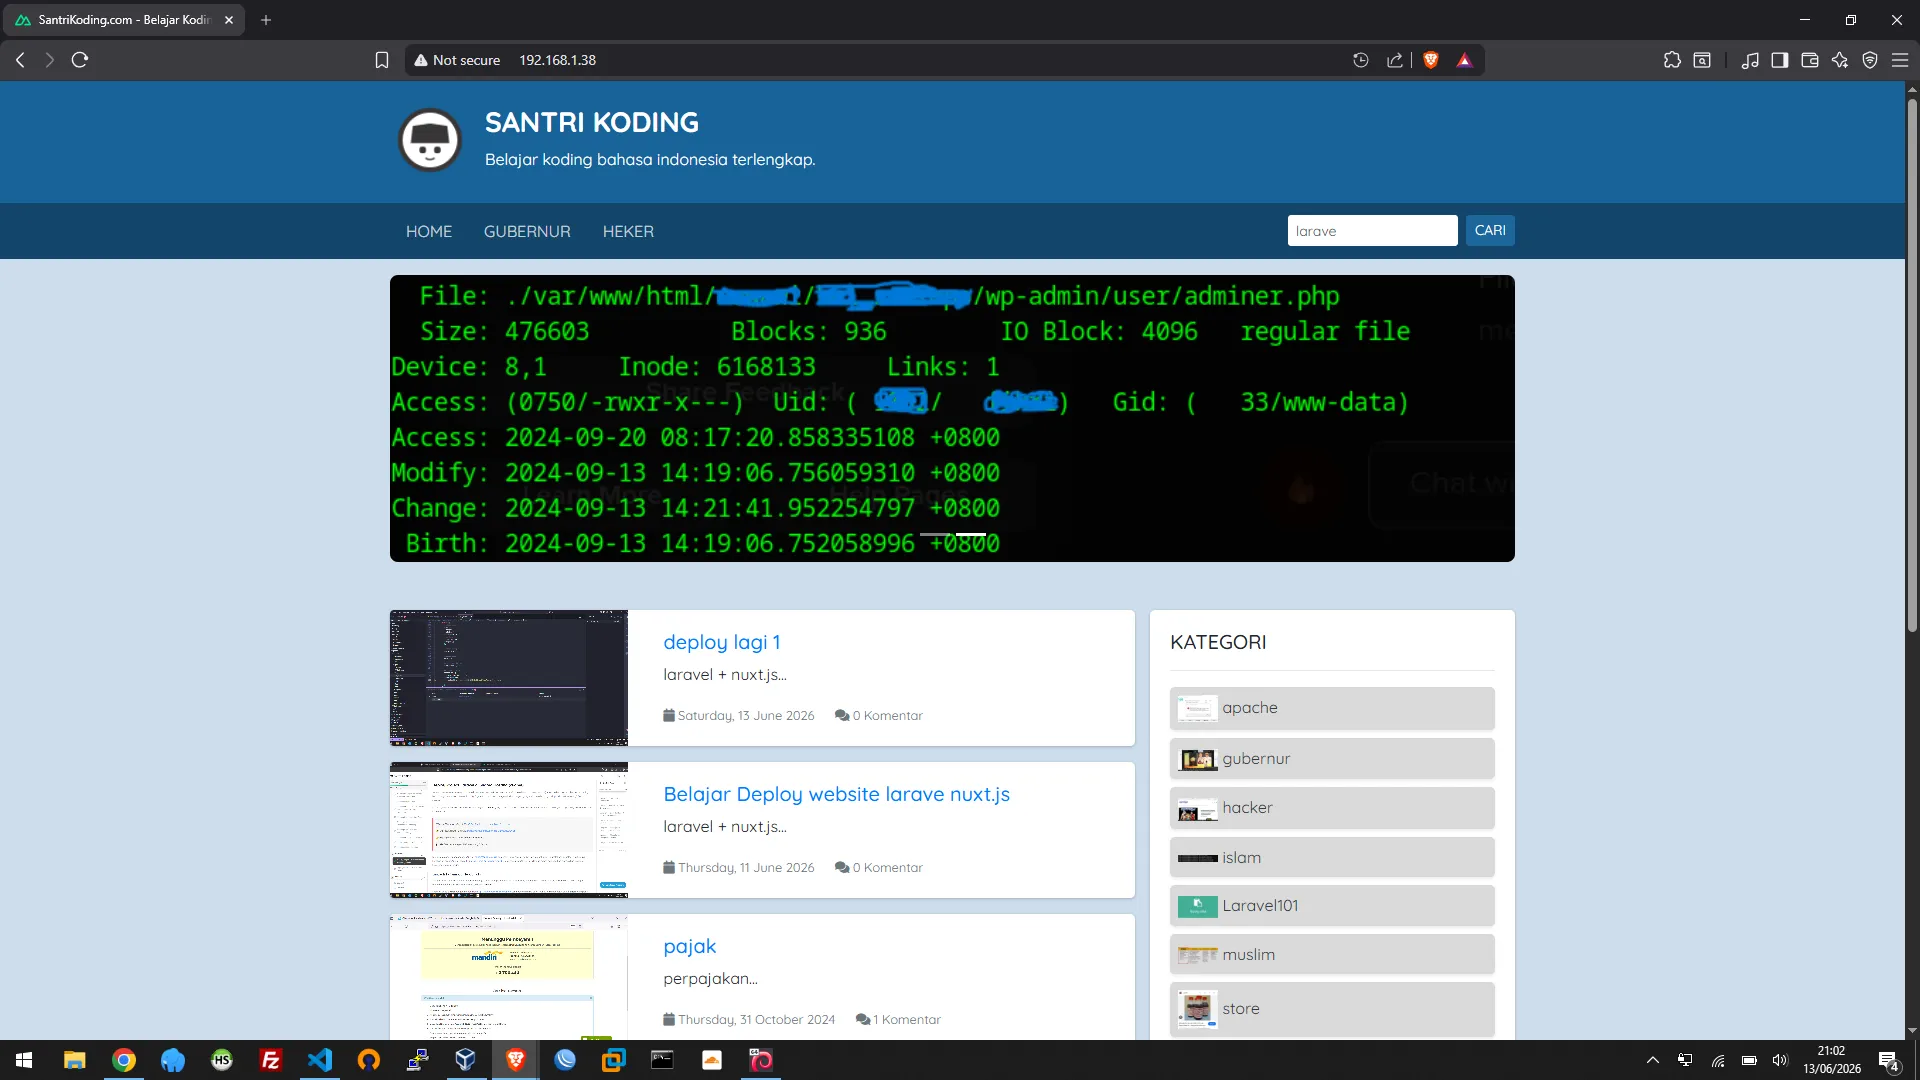The height and width of the screenshot is (1080, 1920).
Task: Open the terminal app in the taskbar
Action: (662, 1060)
